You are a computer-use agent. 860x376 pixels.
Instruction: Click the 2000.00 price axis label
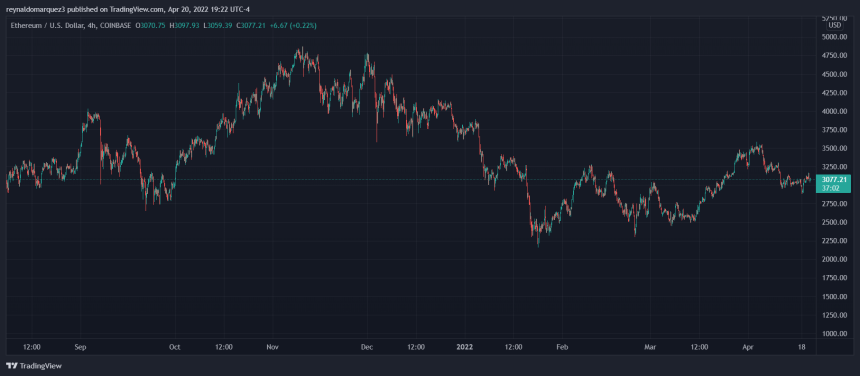click(x=834, y=260)
